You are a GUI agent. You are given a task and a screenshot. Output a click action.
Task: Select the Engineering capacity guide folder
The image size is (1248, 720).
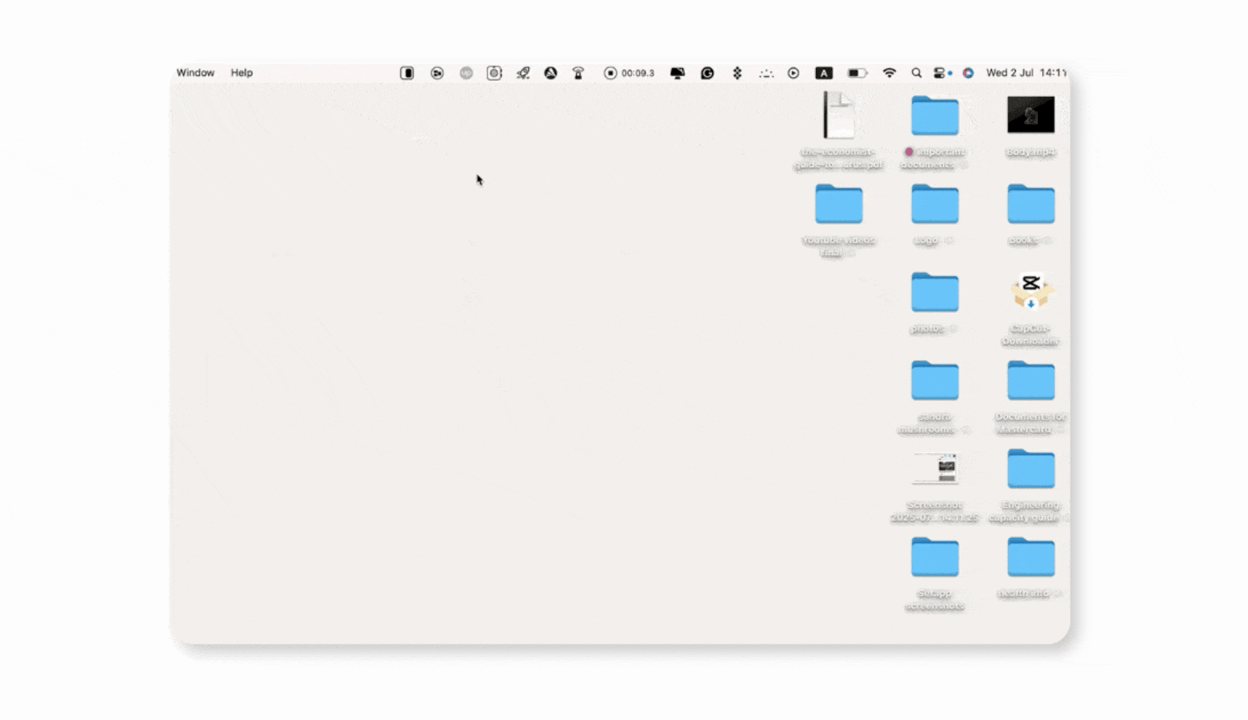tap(1030, 469)
